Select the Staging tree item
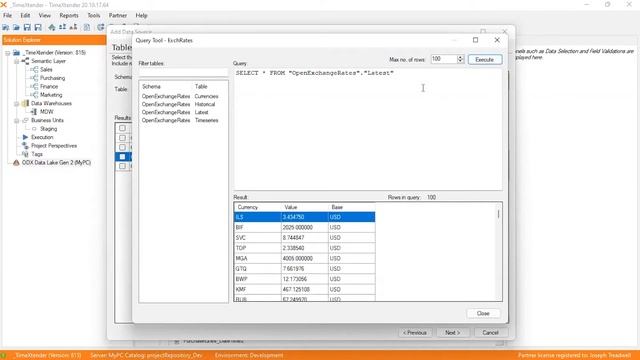The height and width of the screenshot is (360, 640). (49, 129)
